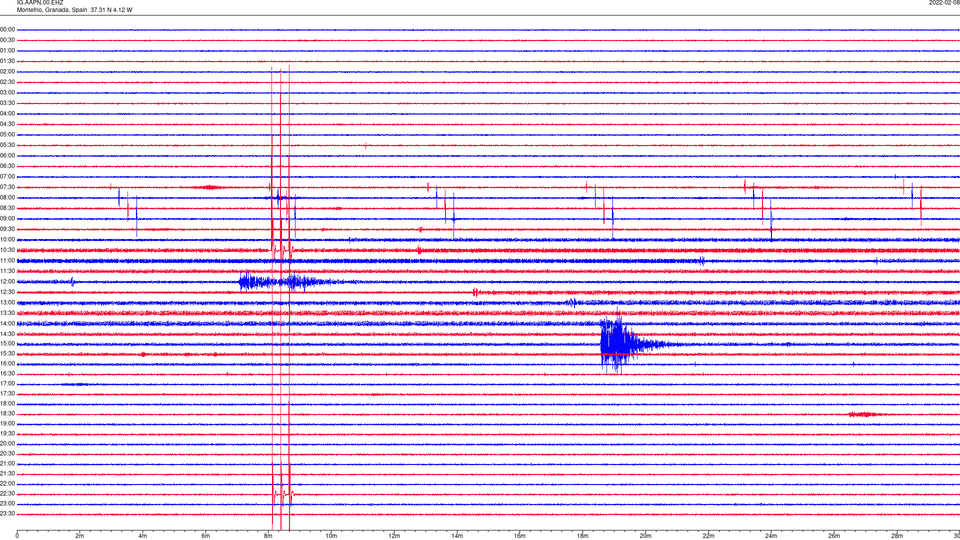960x540 pixels.
Task: Select the 14:30 trace time label
Action: 7,334
